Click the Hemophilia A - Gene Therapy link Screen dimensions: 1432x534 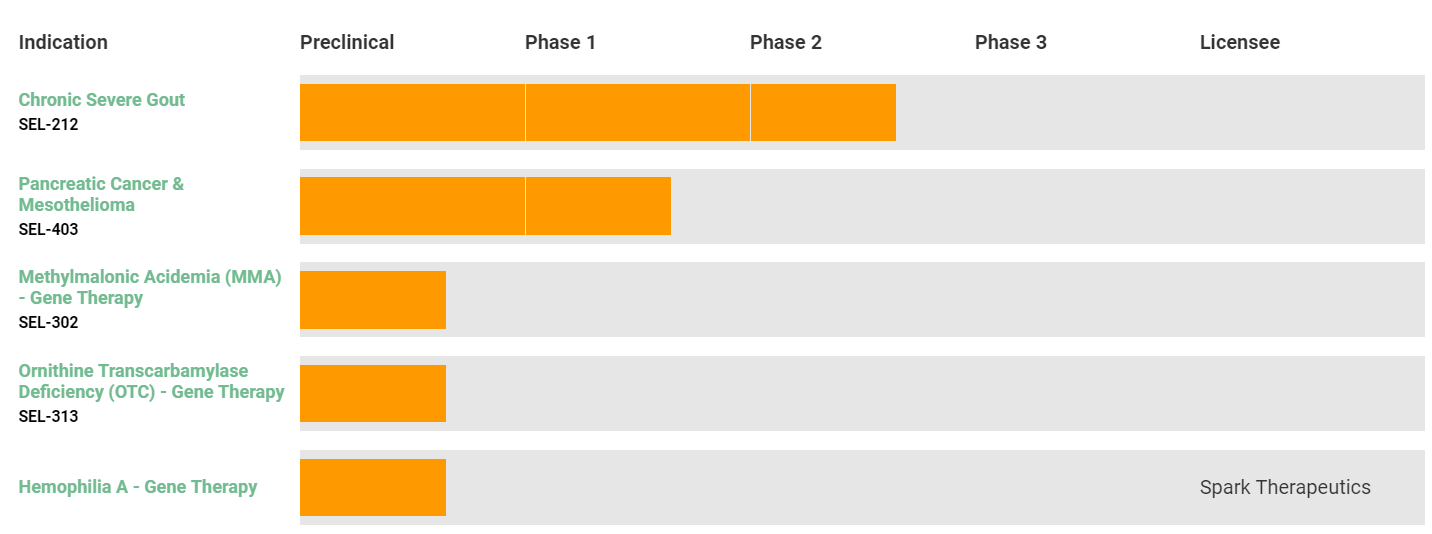[138, 487]
